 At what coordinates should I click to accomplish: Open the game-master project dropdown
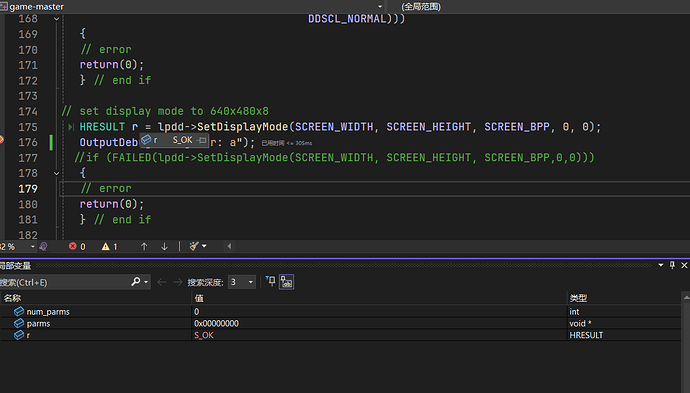point(380,7)
